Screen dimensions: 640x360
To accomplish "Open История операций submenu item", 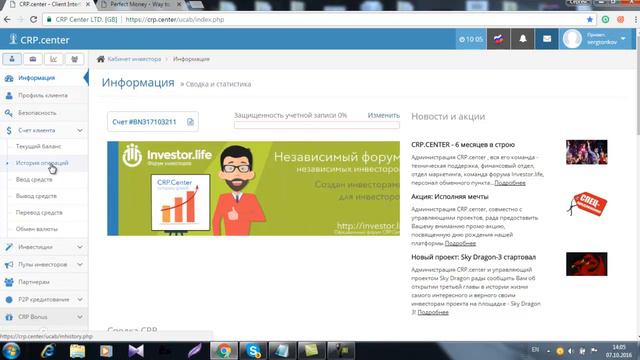I will [42, 163].
